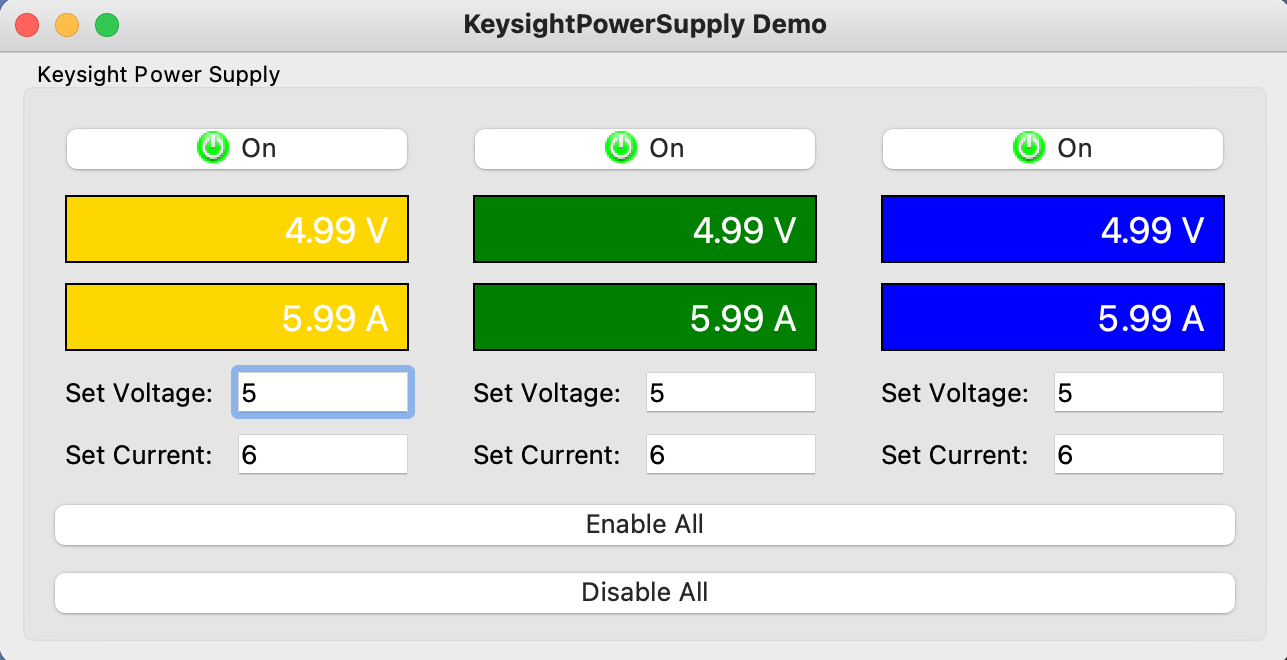This screenshot has width=1287, height=660.
Task: Click the blue 5.99 A current display
Action: (1053, 317)
